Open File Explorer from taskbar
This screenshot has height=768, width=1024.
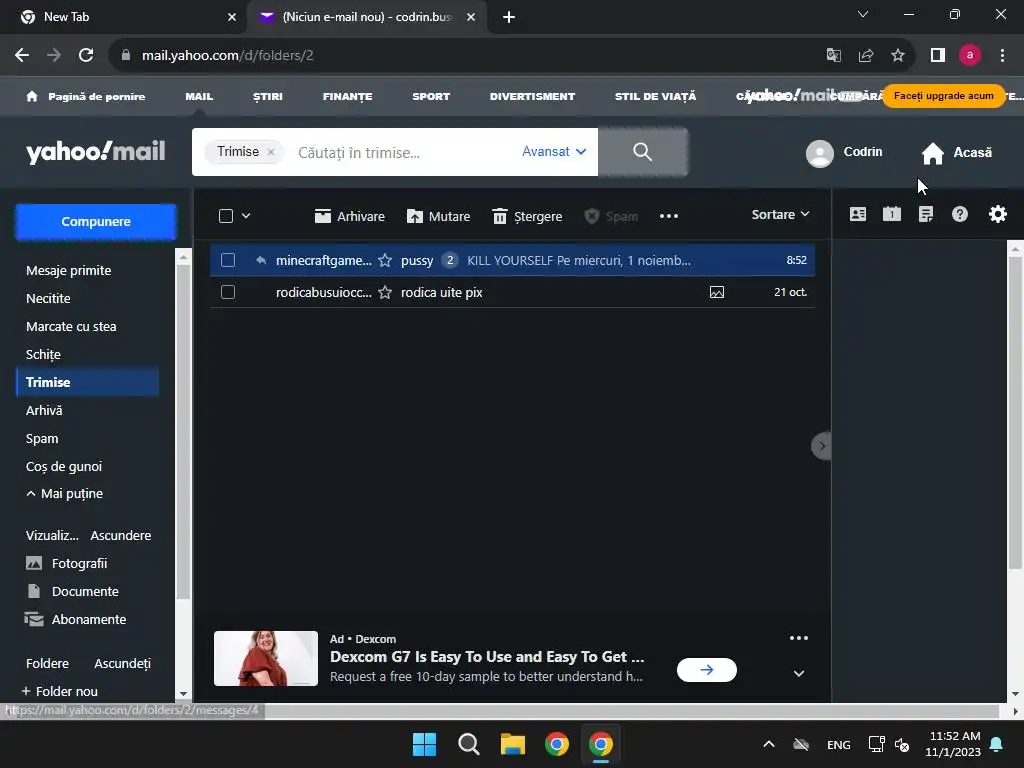point(513,744)
